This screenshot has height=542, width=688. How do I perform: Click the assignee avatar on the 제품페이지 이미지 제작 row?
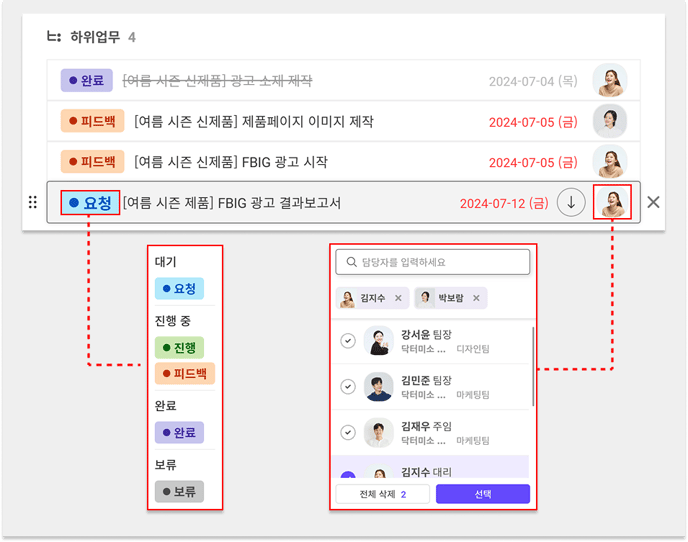click(x=610, y=121)
